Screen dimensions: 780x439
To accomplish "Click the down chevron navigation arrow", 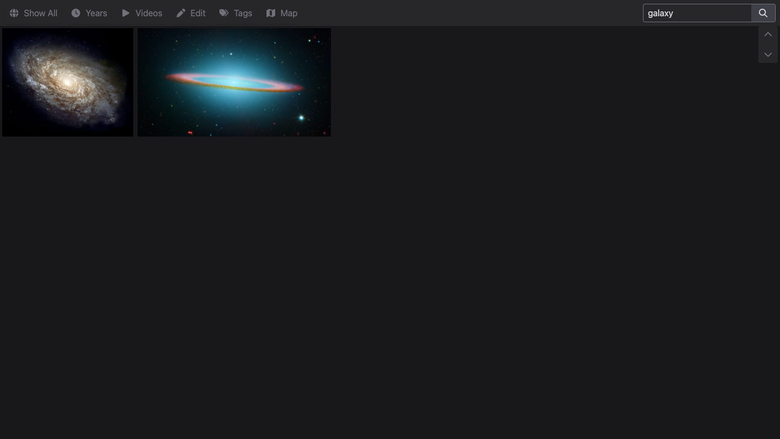I will click(768, 54).
